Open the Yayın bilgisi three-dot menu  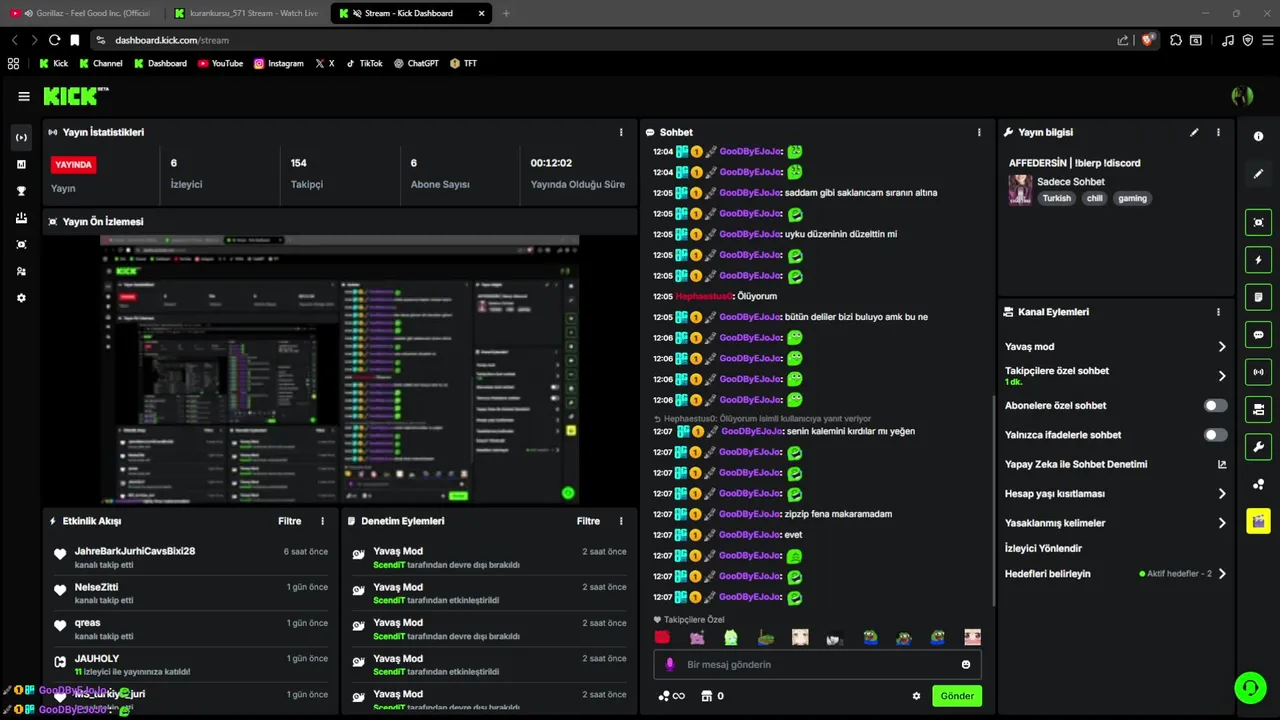tap(1218, 132)
